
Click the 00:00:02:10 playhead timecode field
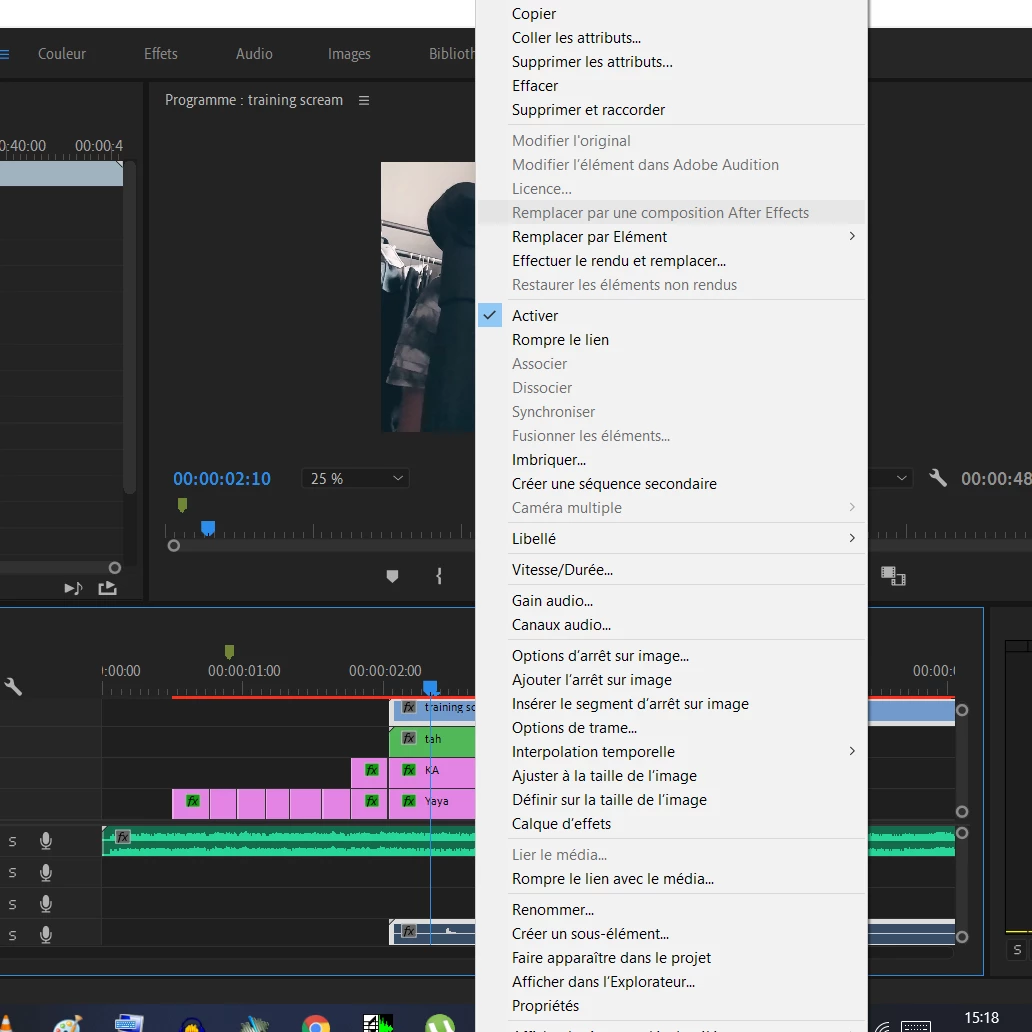pyautogui.click(x=222, y=478)
